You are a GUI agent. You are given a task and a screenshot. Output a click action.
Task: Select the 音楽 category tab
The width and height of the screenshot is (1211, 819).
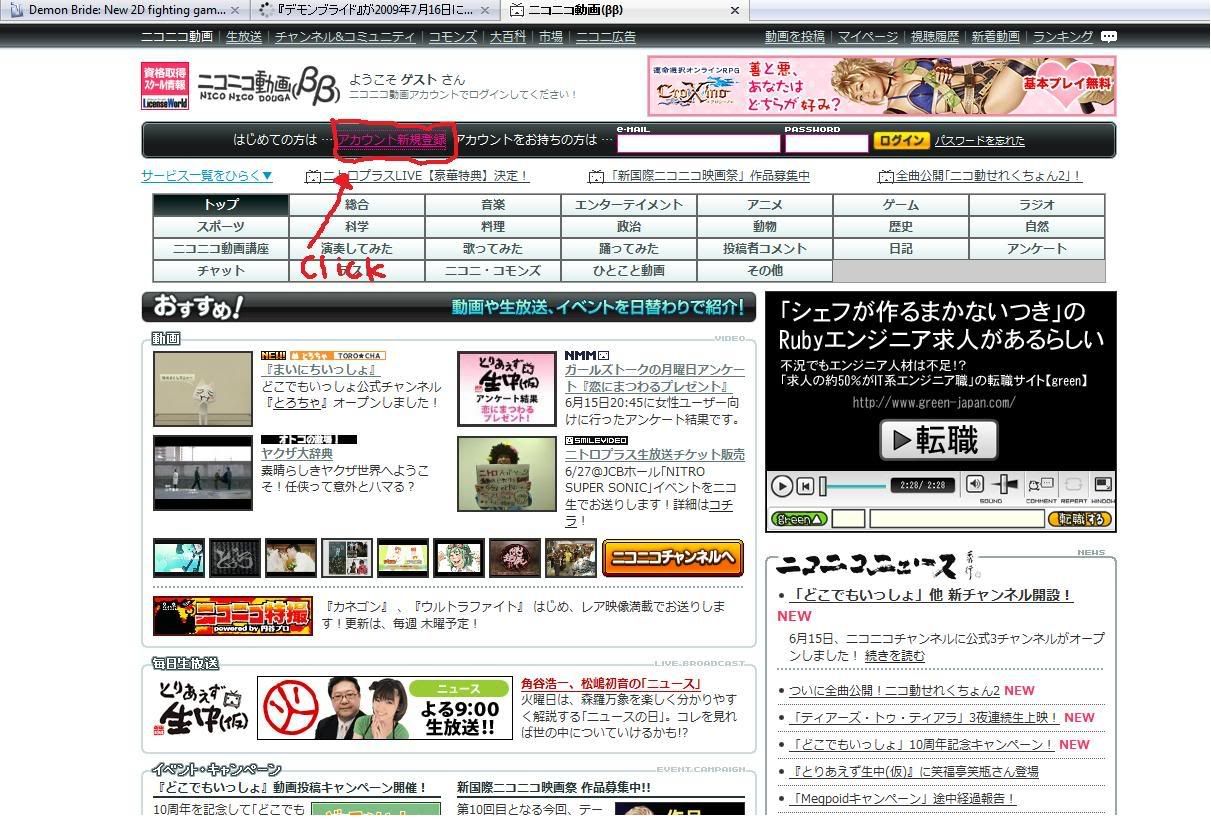click(x=493, y=205)
